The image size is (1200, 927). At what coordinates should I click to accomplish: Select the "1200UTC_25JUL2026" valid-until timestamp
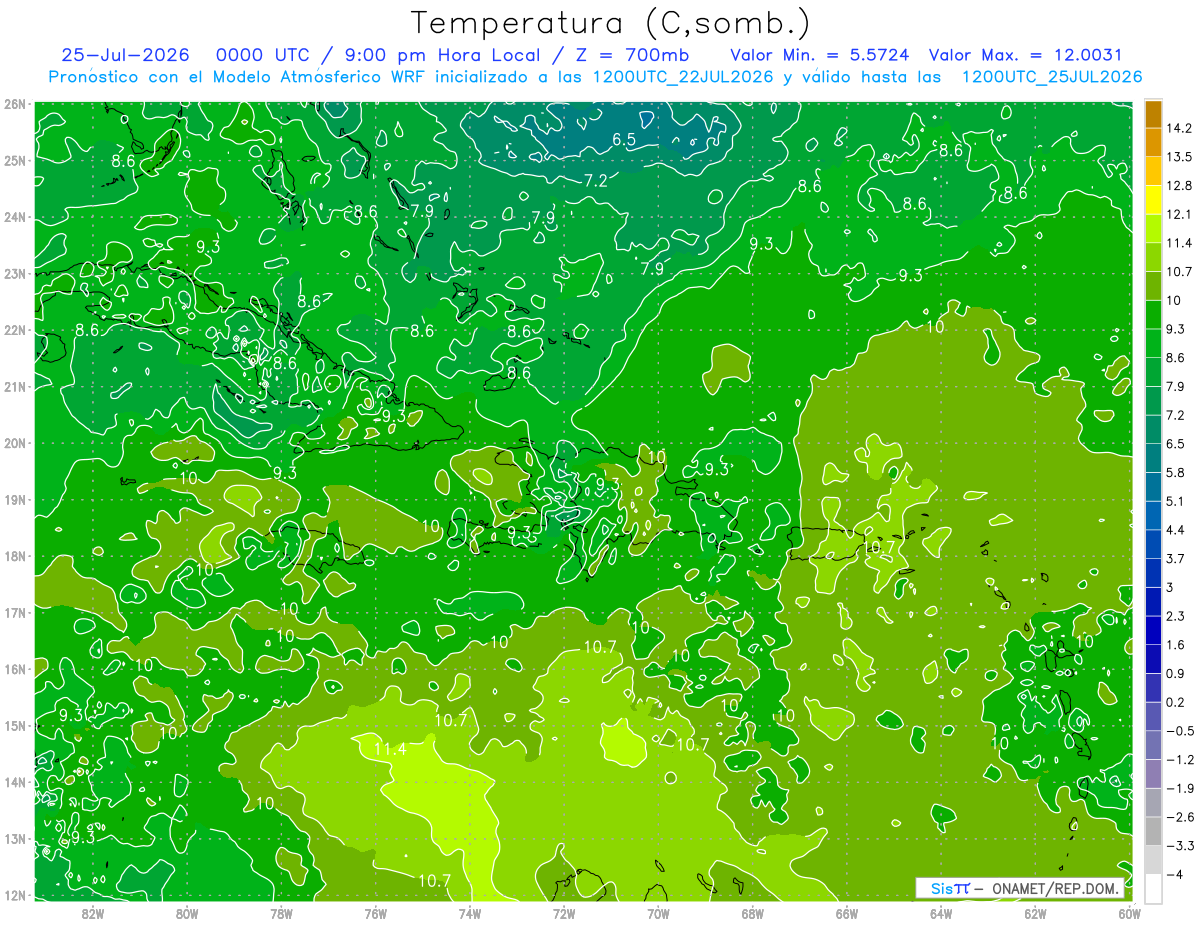point(1052,76)
